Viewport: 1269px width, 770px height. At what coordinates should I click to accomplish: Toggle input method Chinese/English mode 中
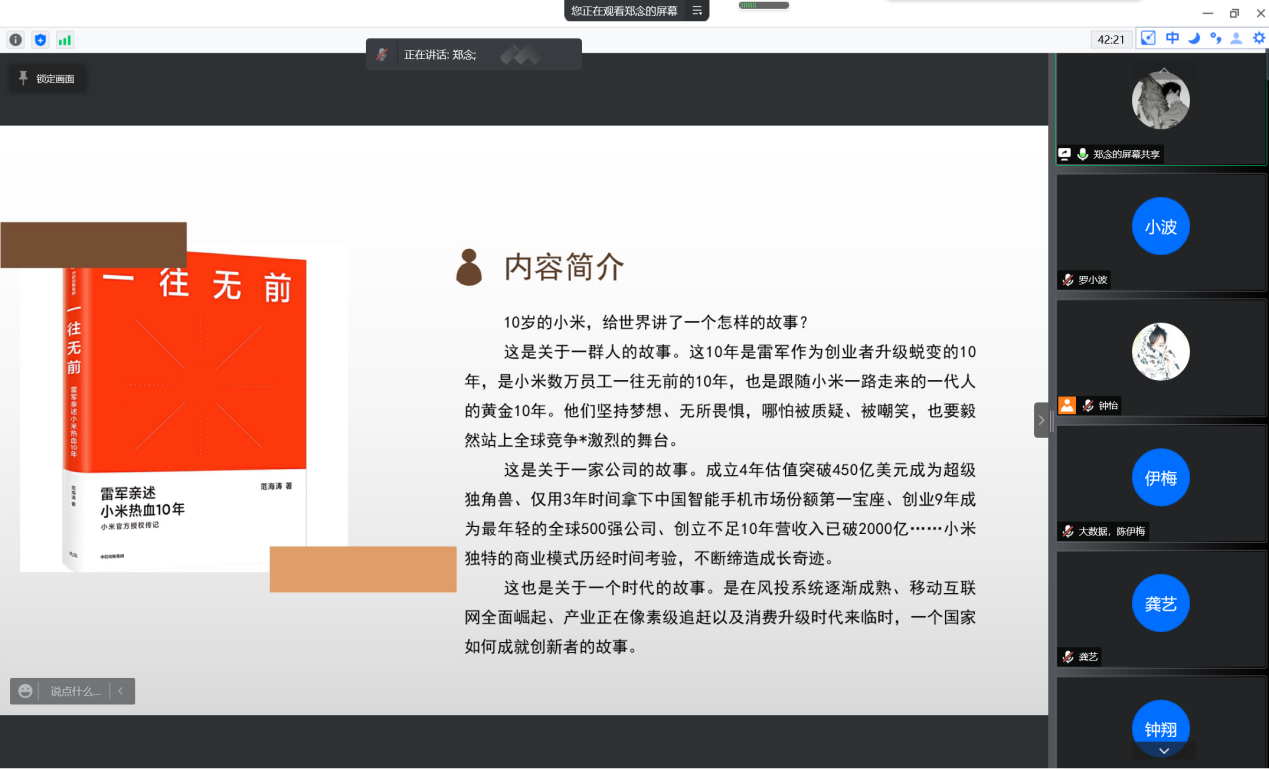tap(1172, 38)
